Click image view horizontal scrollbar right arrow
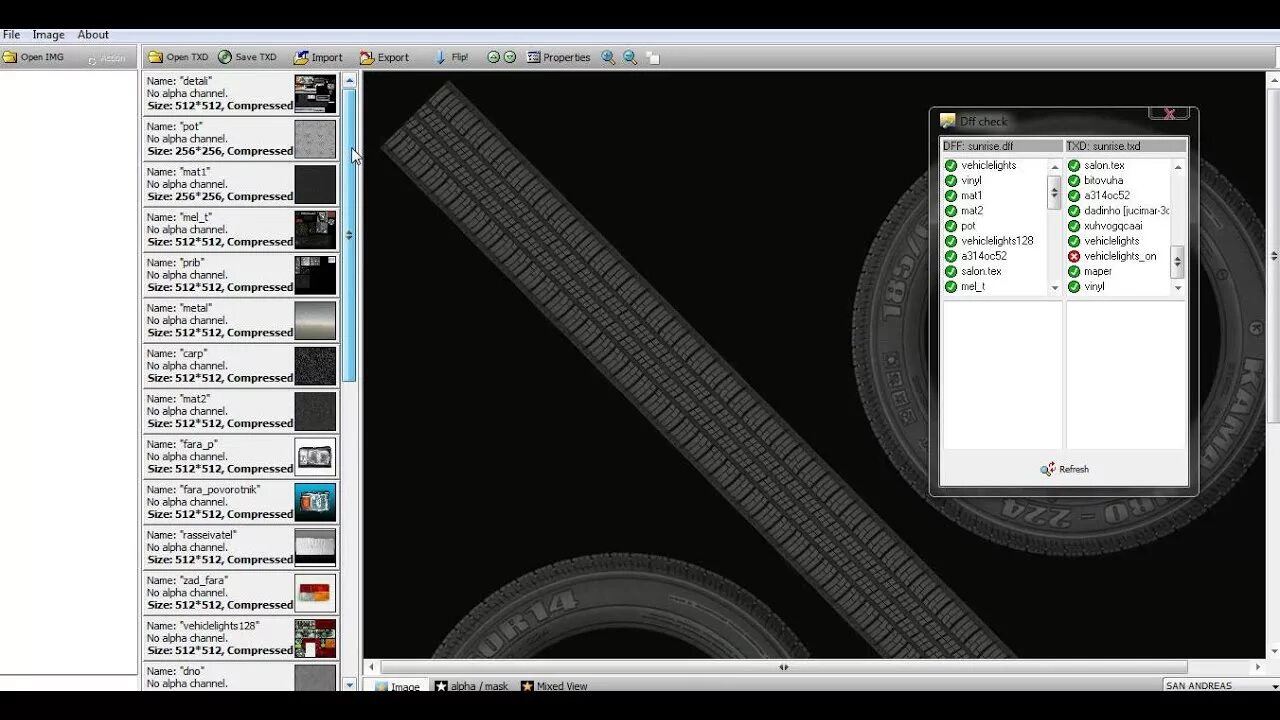The height and width of the screenshot is (720, 1280). pyautogui.click(x=1258, y=667)
